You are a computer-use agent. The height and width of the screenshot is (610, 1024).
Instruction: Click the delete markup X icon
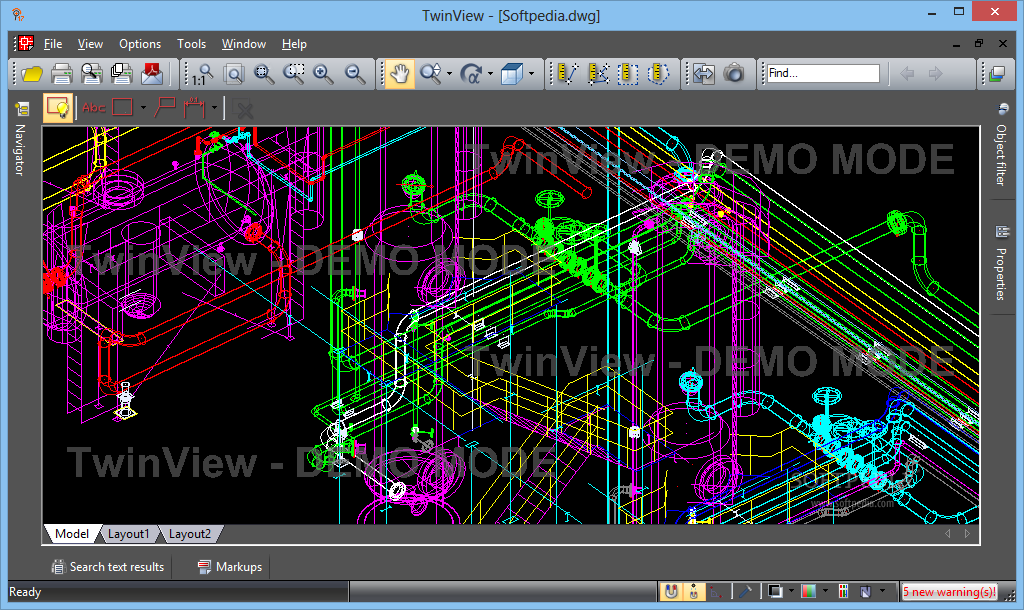[243, 108]
